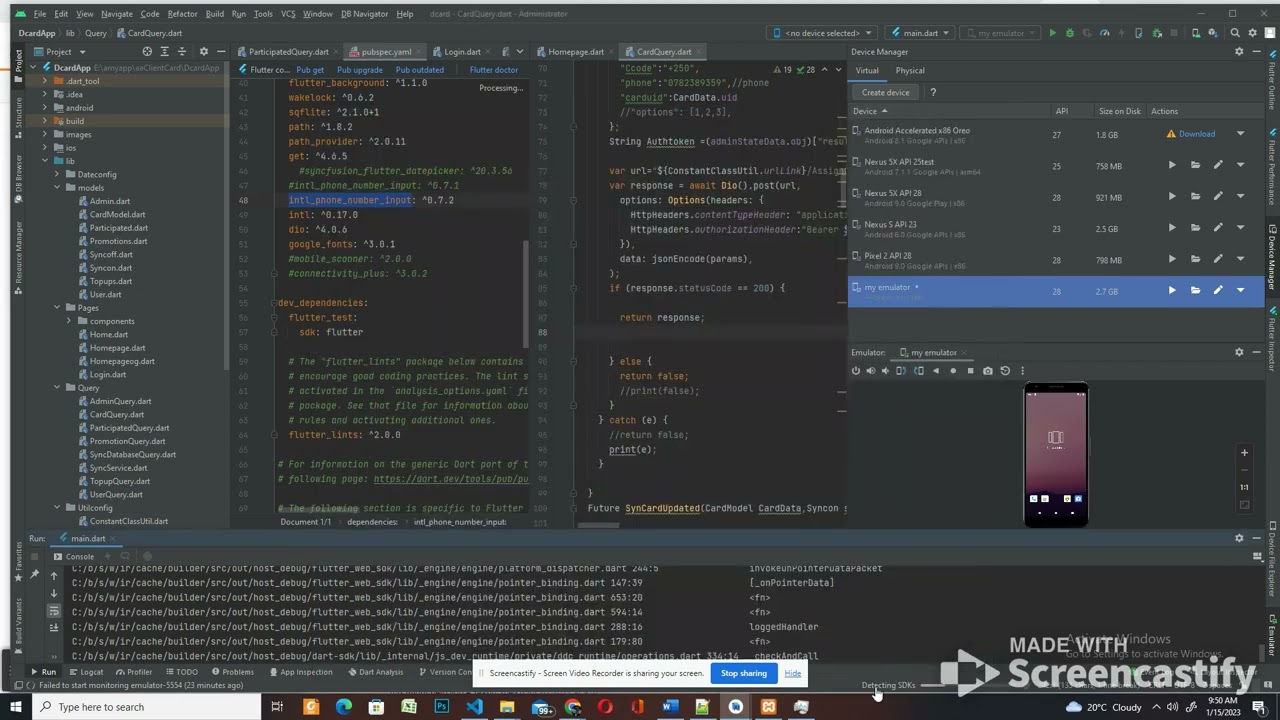Image resolution: width=1280 pixels, height=720 pixels.
Task: Launch Nexus 5X API 25test emulator play icon
Action: pos(1172,166)
